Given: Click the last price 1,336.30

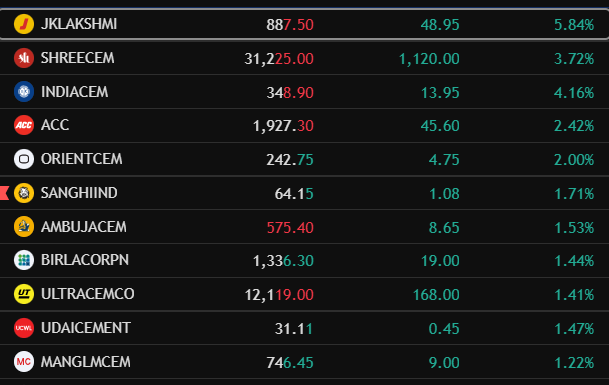Looking at the screenshot, I should pyautogui.click(x=283, y=261).
